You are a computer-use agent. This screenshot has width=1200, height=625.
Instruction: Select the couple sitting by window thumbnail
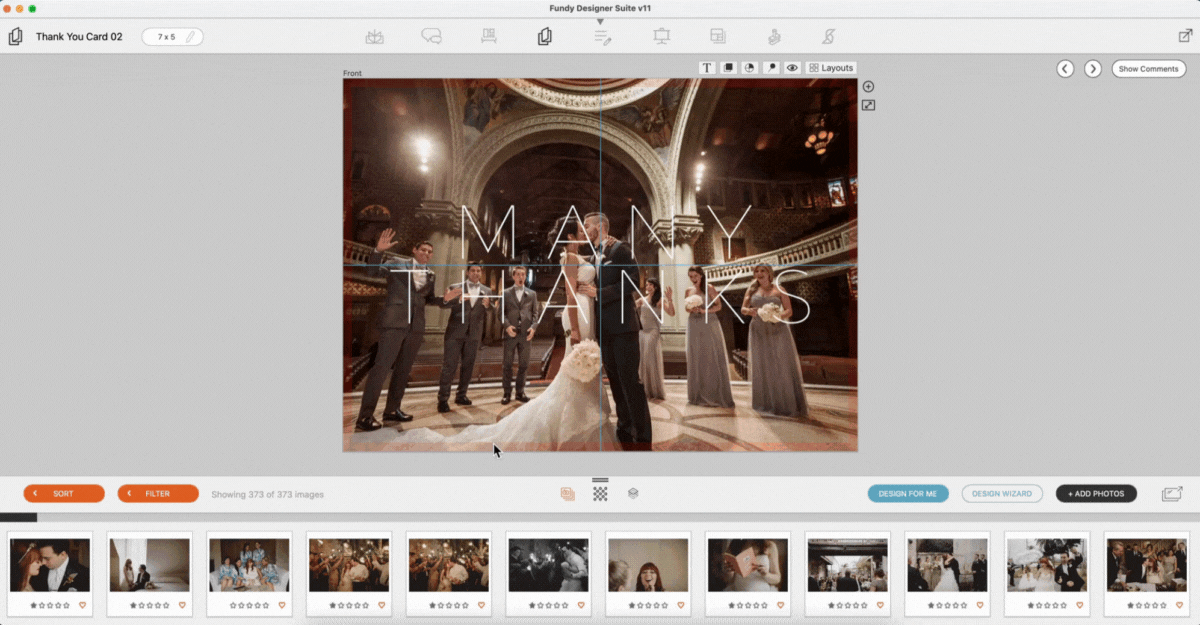[x=150, y=565]
